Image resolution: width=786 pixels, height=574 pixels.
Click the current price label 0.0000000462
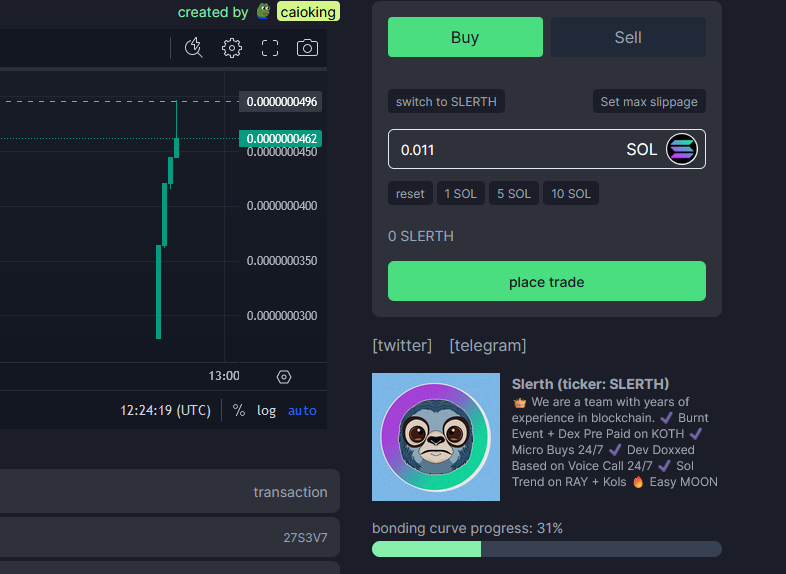[x=281, y=138]
